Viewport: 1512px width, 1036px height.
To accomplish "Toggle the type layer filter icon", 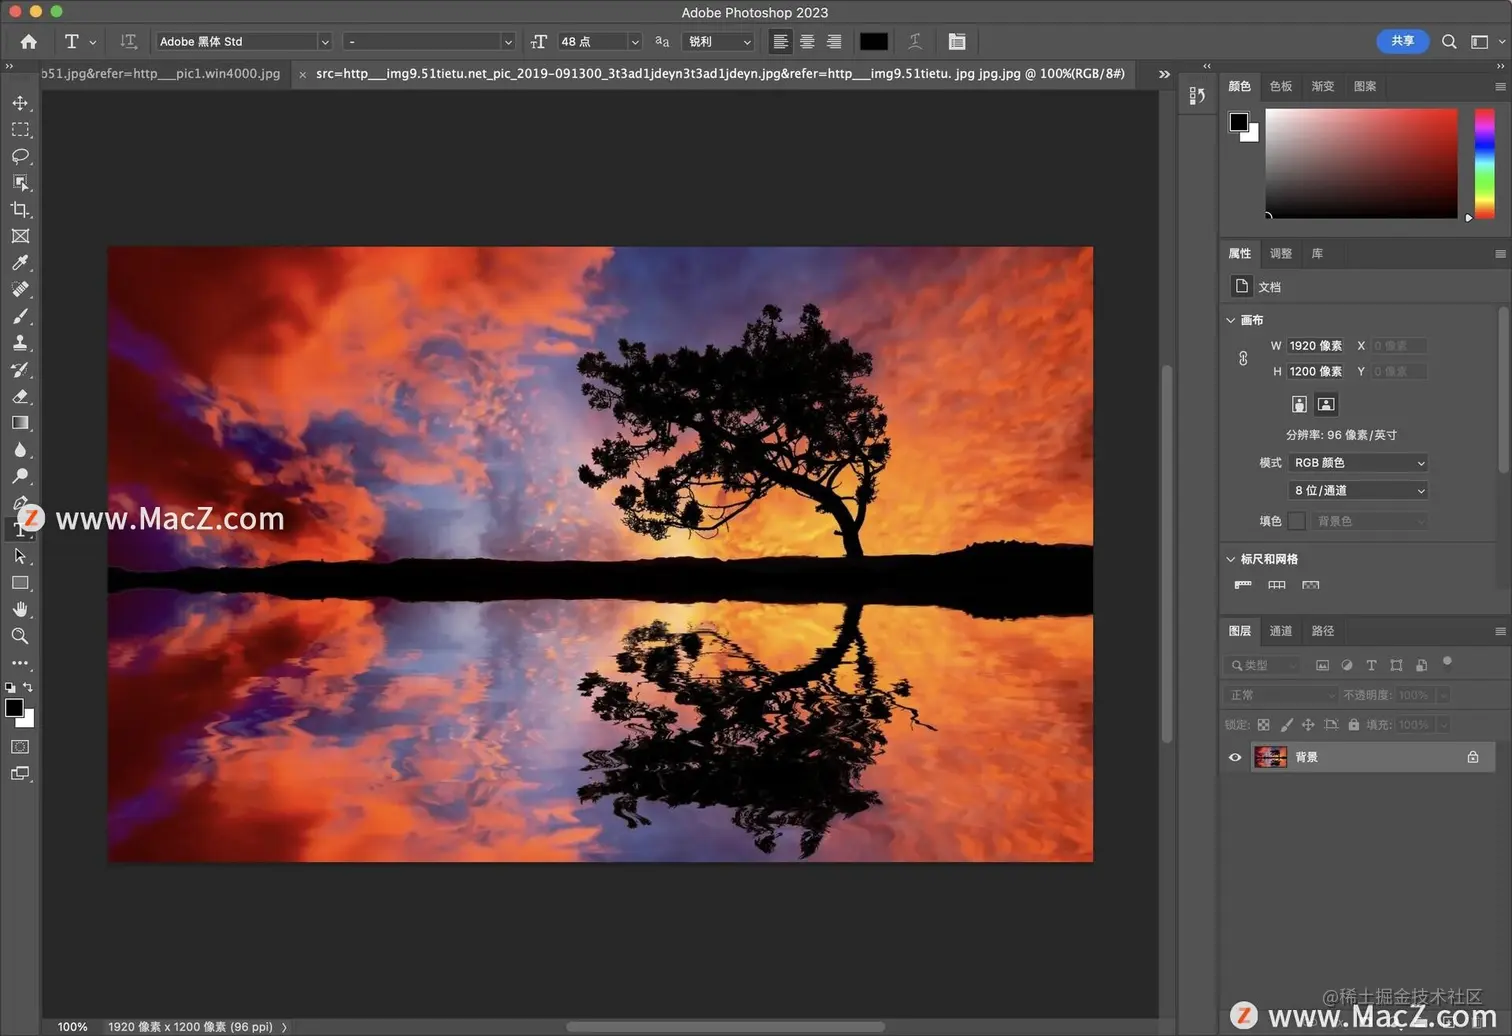I will 1371,665.
